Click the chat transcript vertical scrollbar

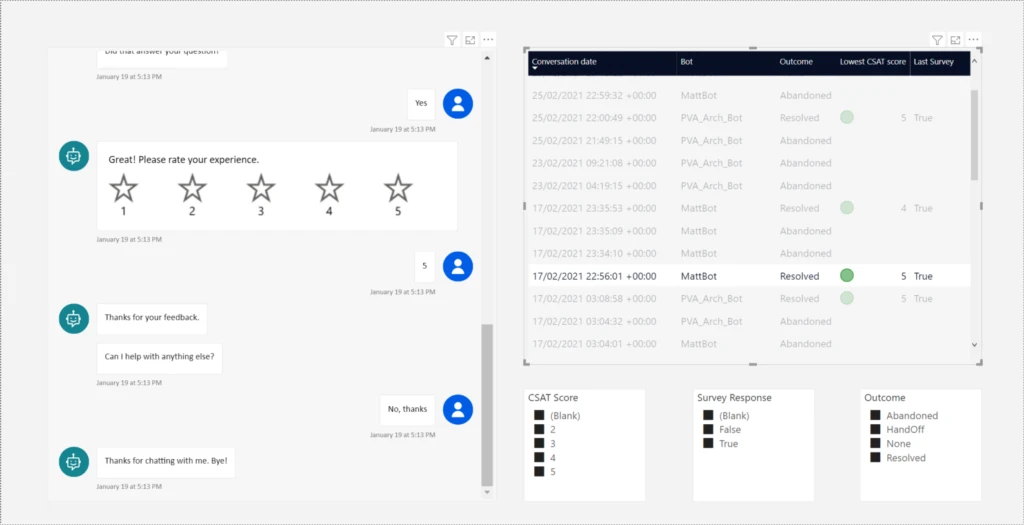click(487, 400)
